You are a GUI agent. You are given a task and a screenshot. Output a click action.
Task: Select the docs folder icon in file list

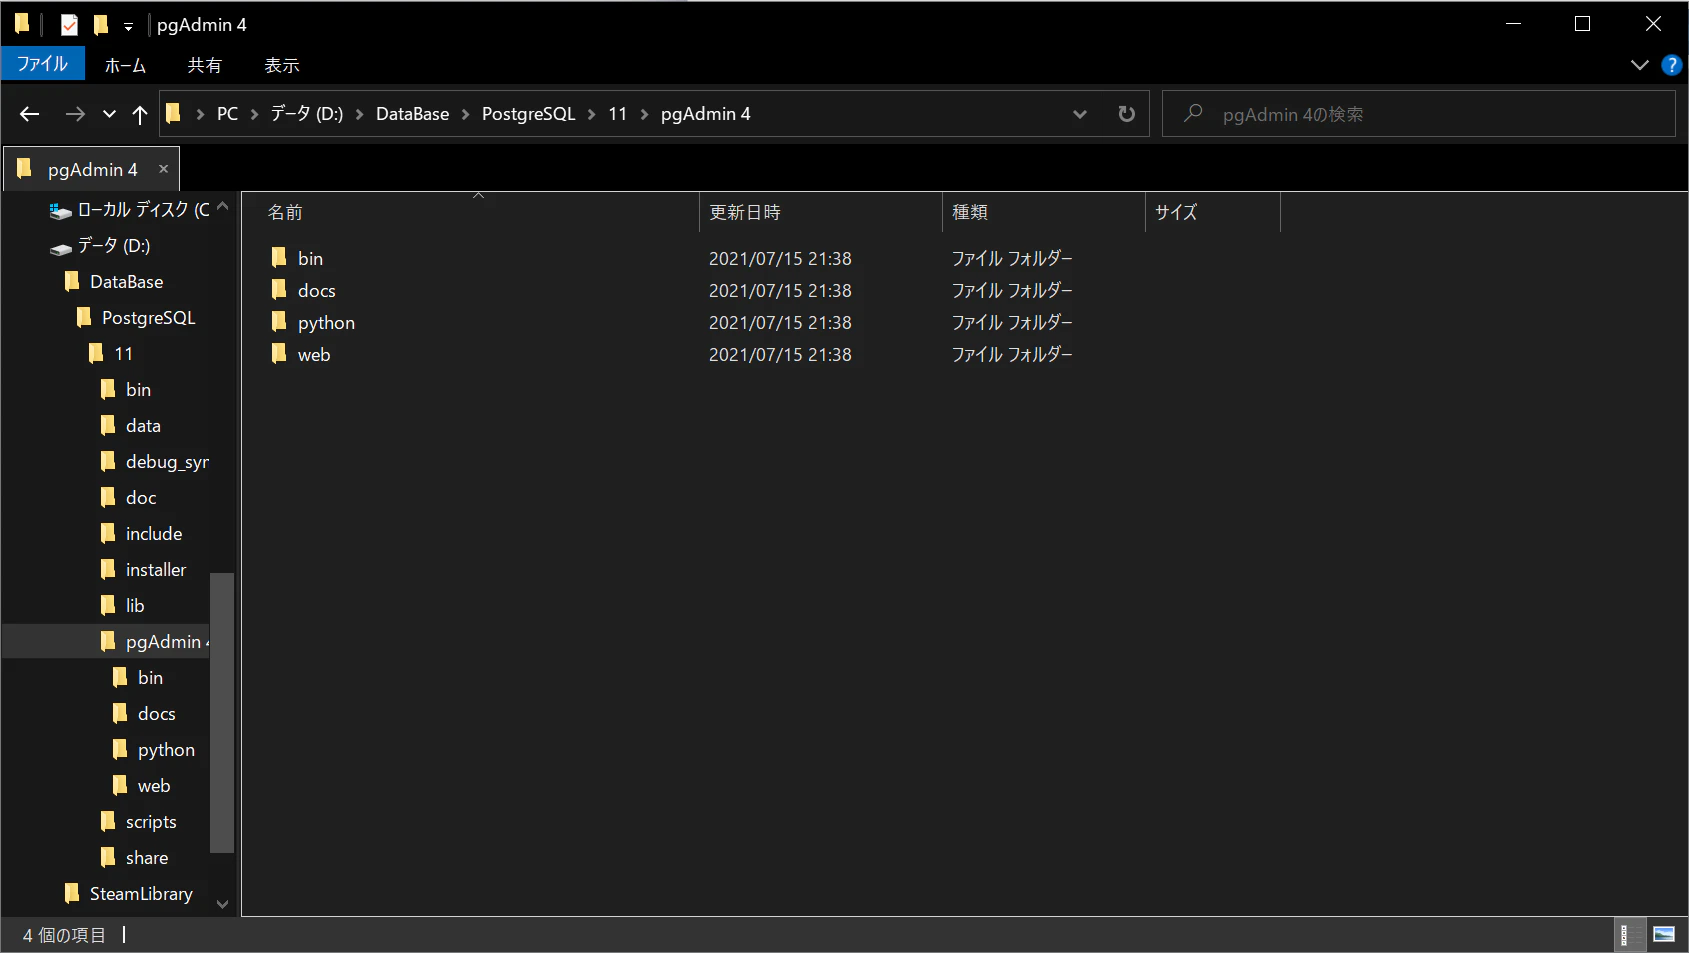click(279, 290)
